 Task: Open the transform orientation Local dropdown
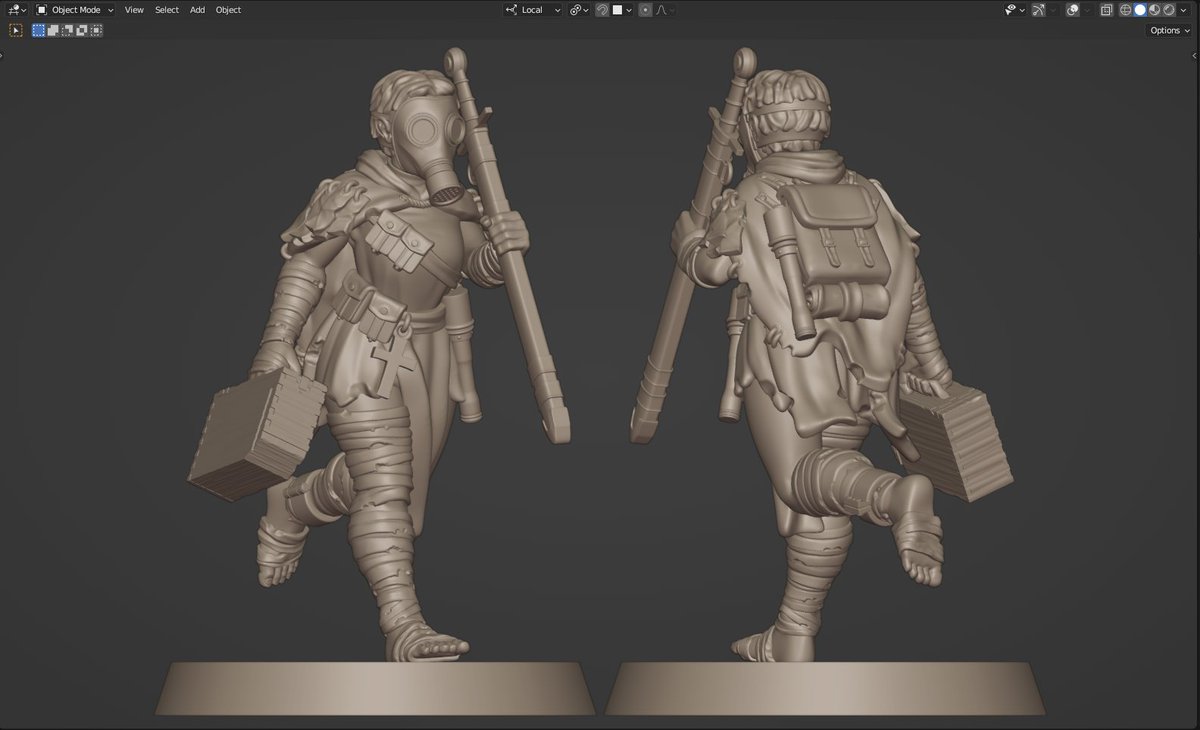click(x=532, y=9)
